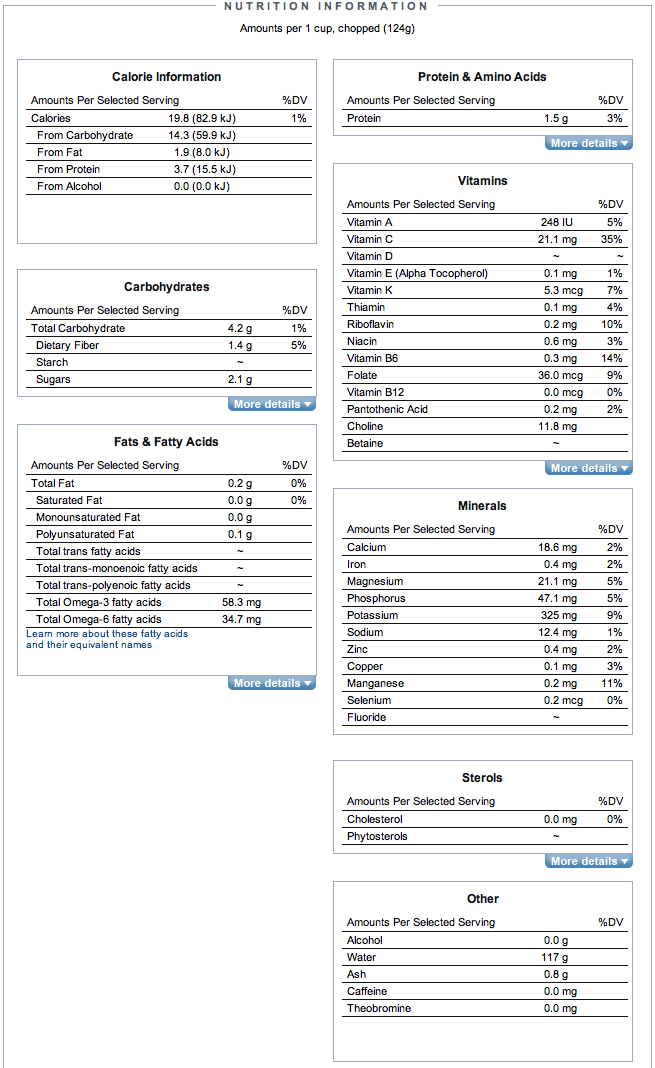
Task: Expand More details under Vitamins
Action: [x=588, y=468]
